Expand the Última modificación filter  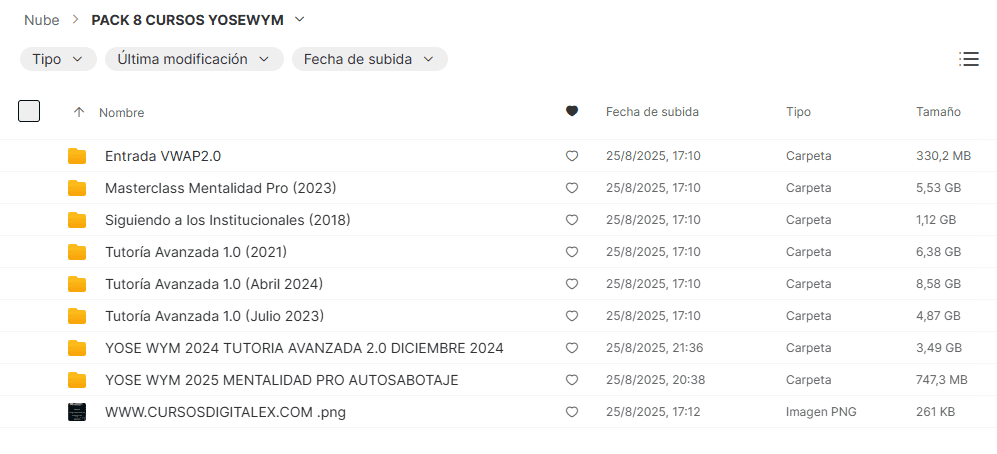pos(194,59)
